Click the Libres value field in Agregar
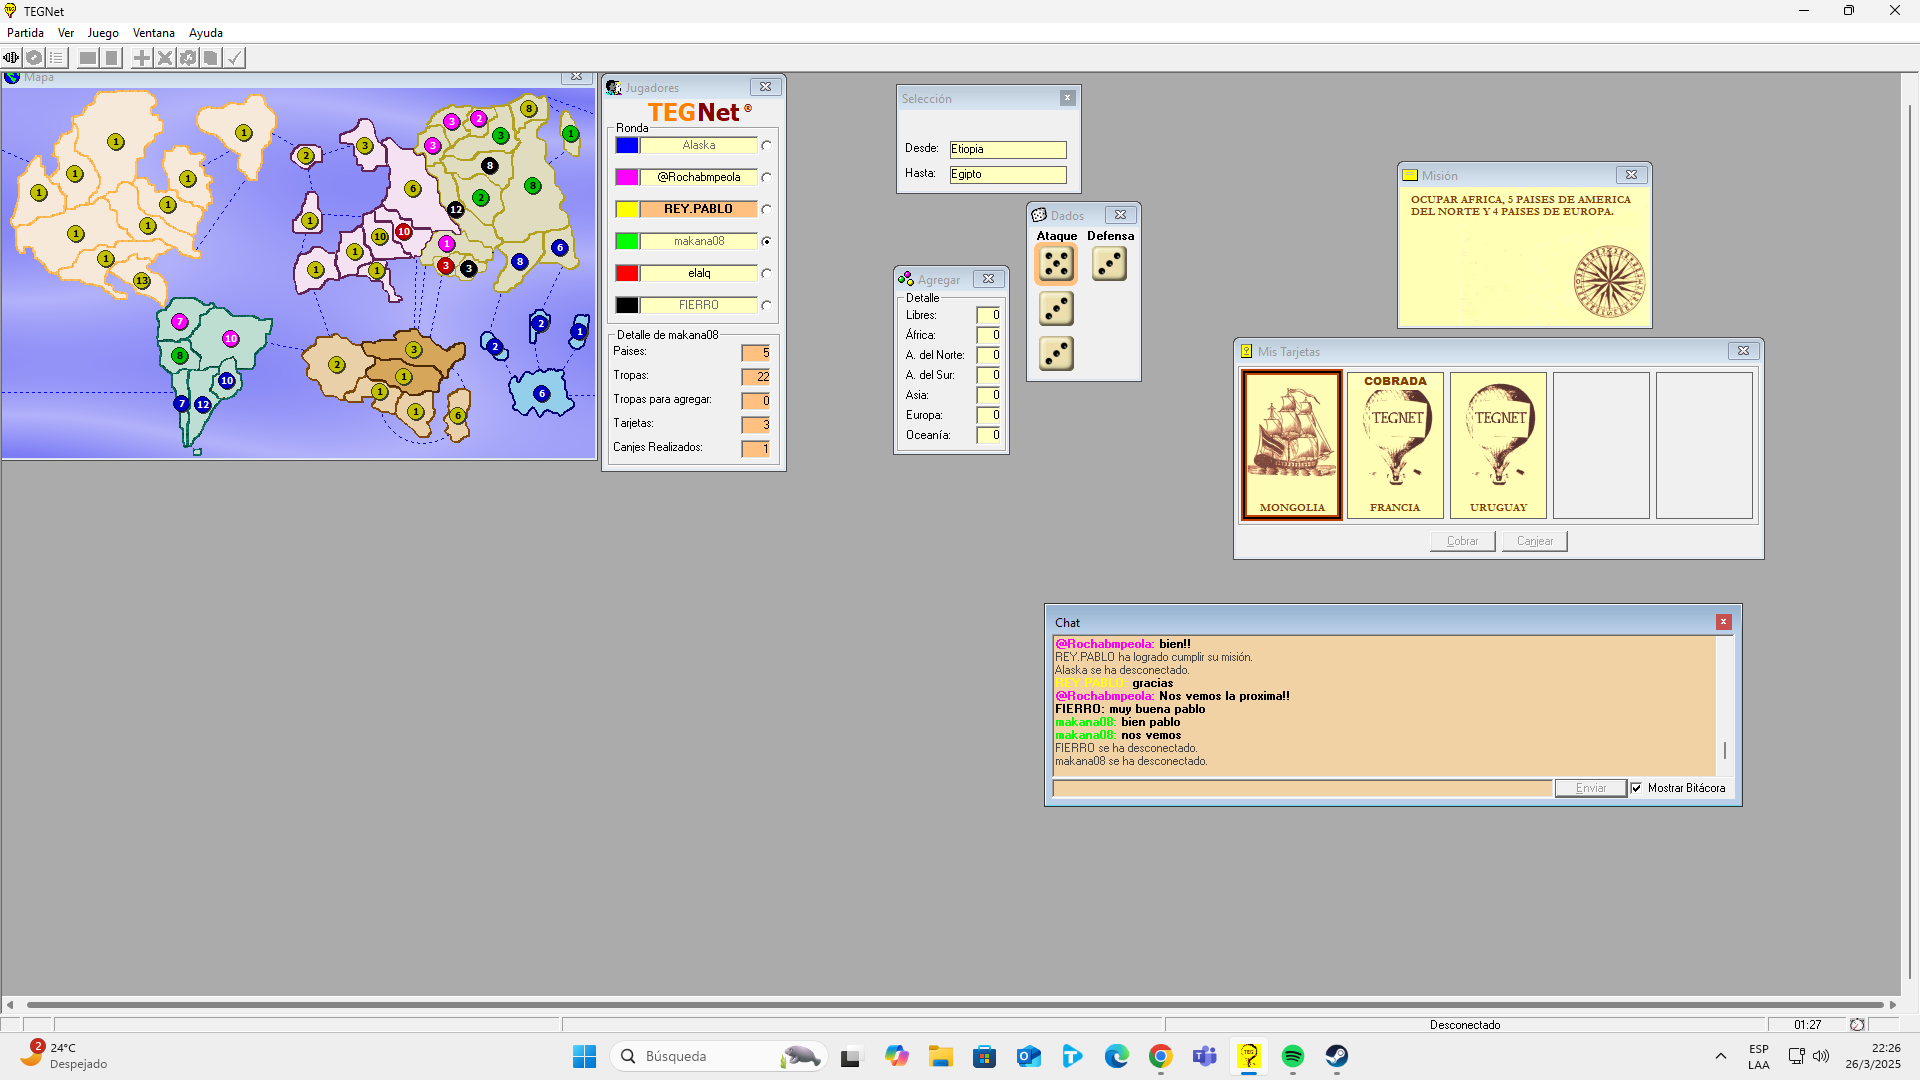 pyautogui.click(x=989, y=315)
